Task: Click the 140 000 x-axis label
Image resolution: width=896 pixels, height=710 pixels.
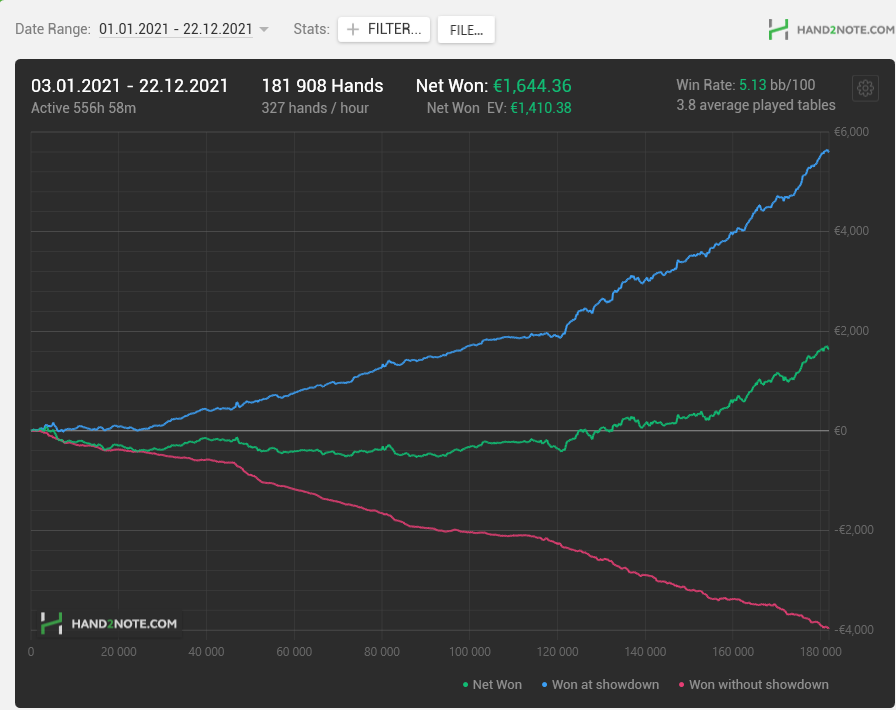Action: coord(645,652)
